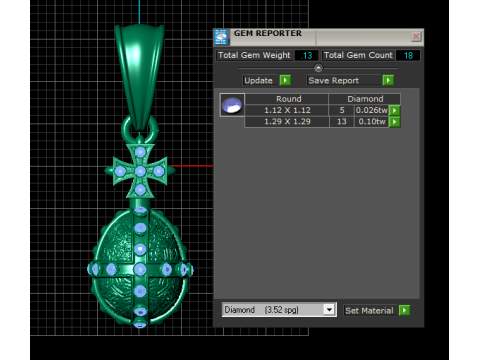Click the round gem preview thumbnail
The width and height of the screenshot is (480, 360).
pyautogui.click(x=232, y=105)
